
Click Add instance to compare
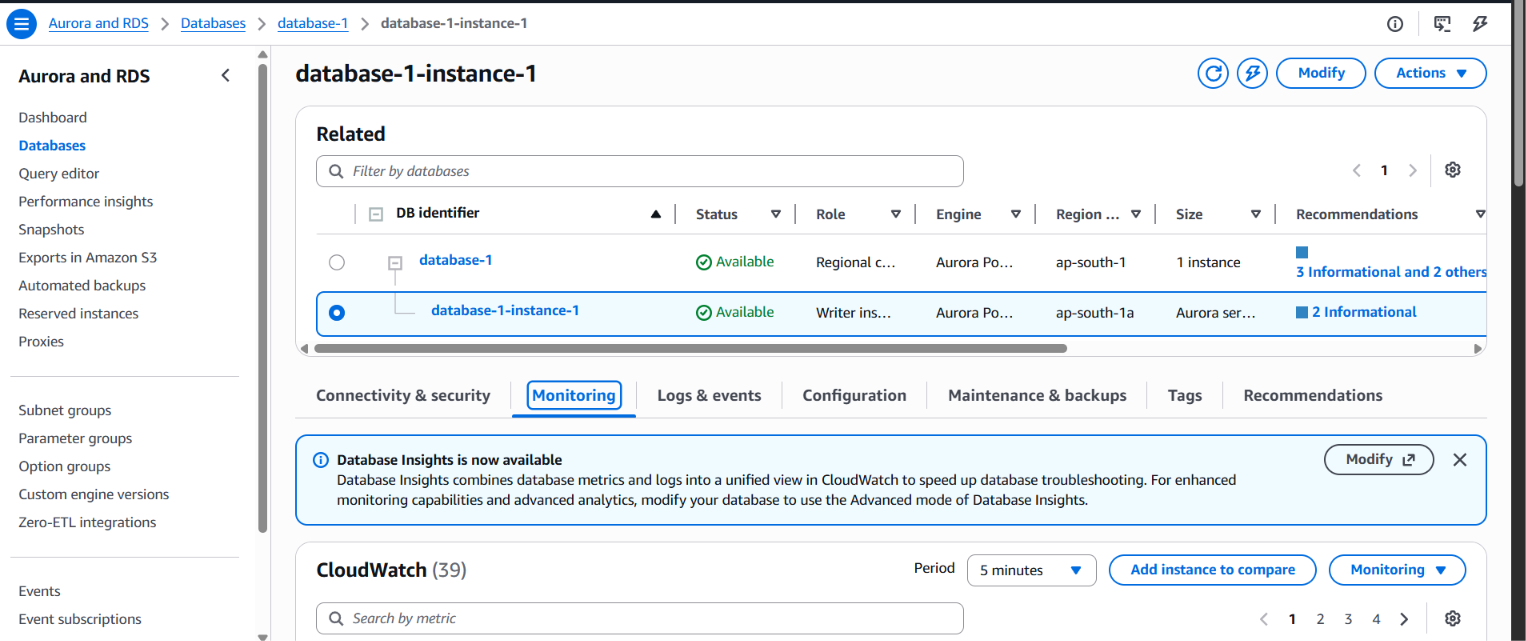pyautogui.click(x=1212, y=570)
